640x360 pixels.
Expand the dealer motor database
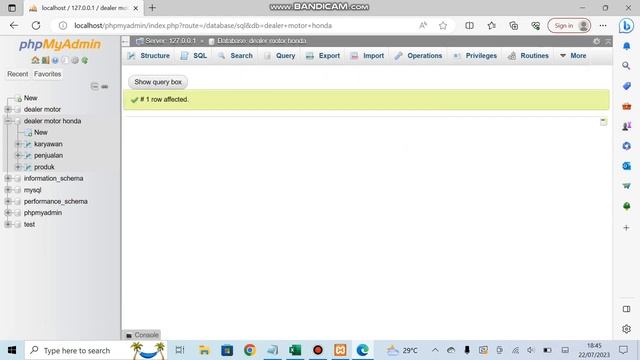pyautogui.click(x=8, y=109)
